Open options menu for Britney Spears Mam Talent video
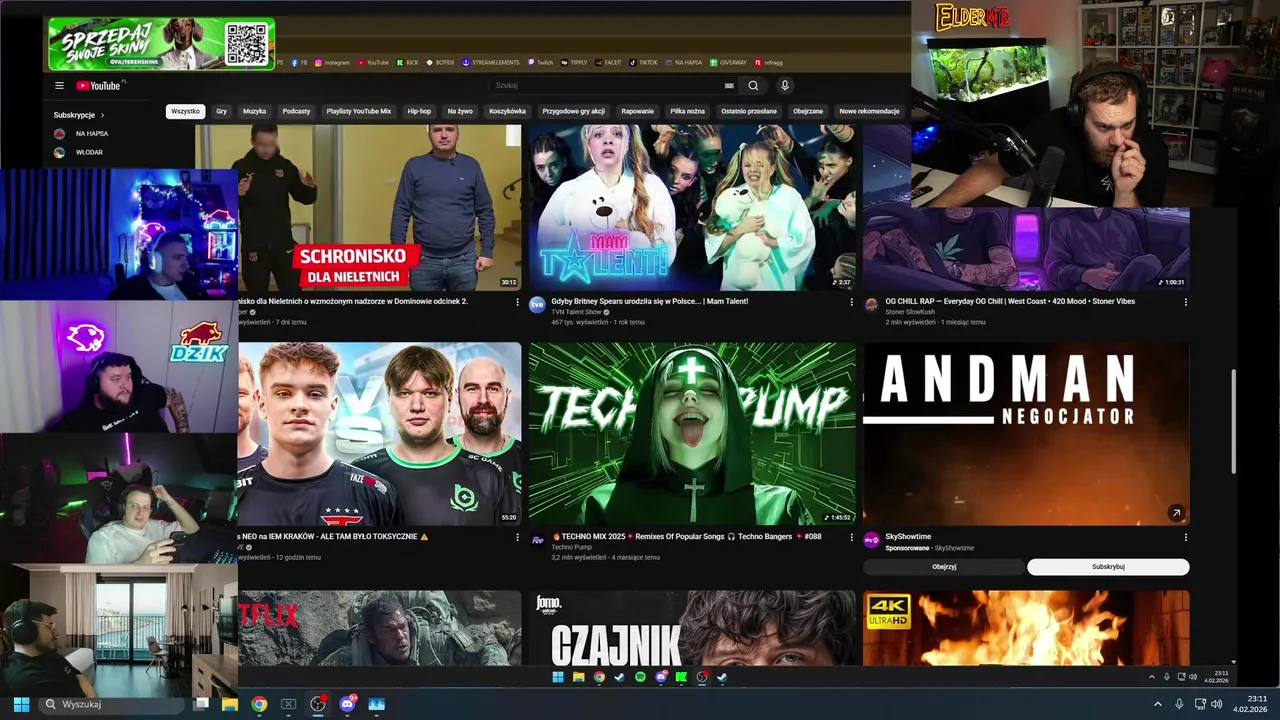This screenshot has height=720, width=1280. 852,302
